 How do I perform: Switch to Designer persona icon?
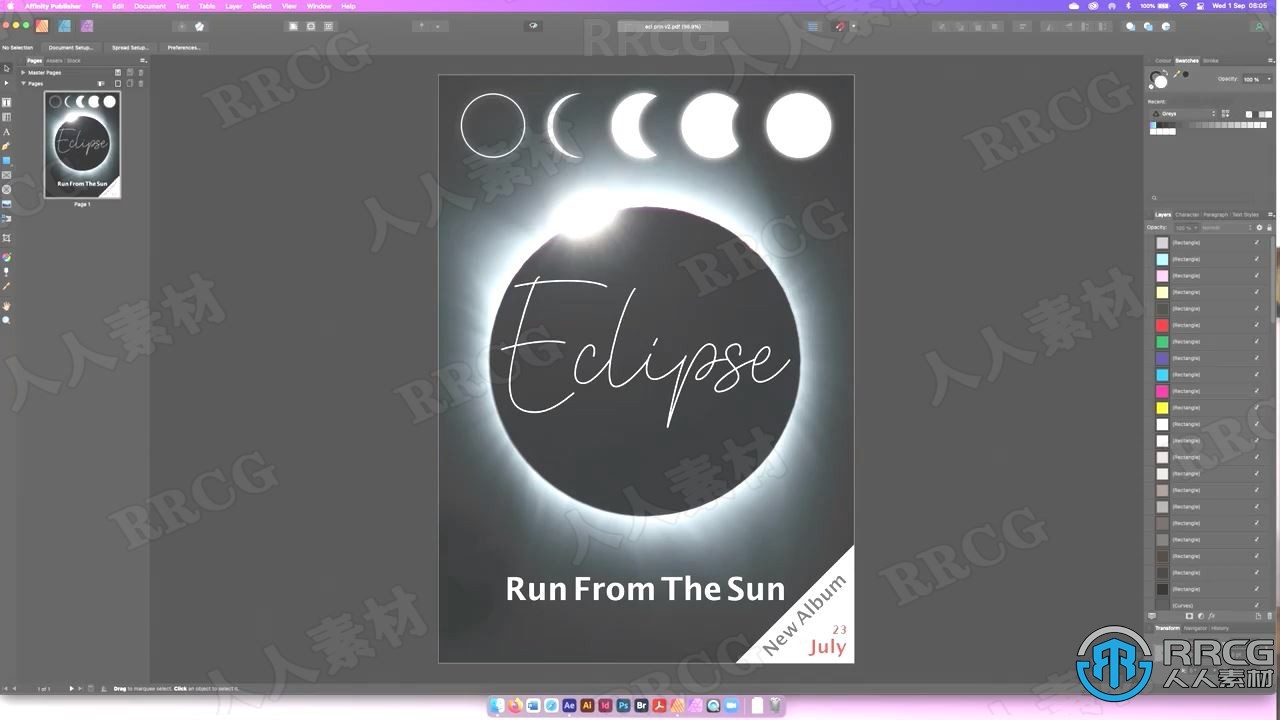(x=64, y=26)
